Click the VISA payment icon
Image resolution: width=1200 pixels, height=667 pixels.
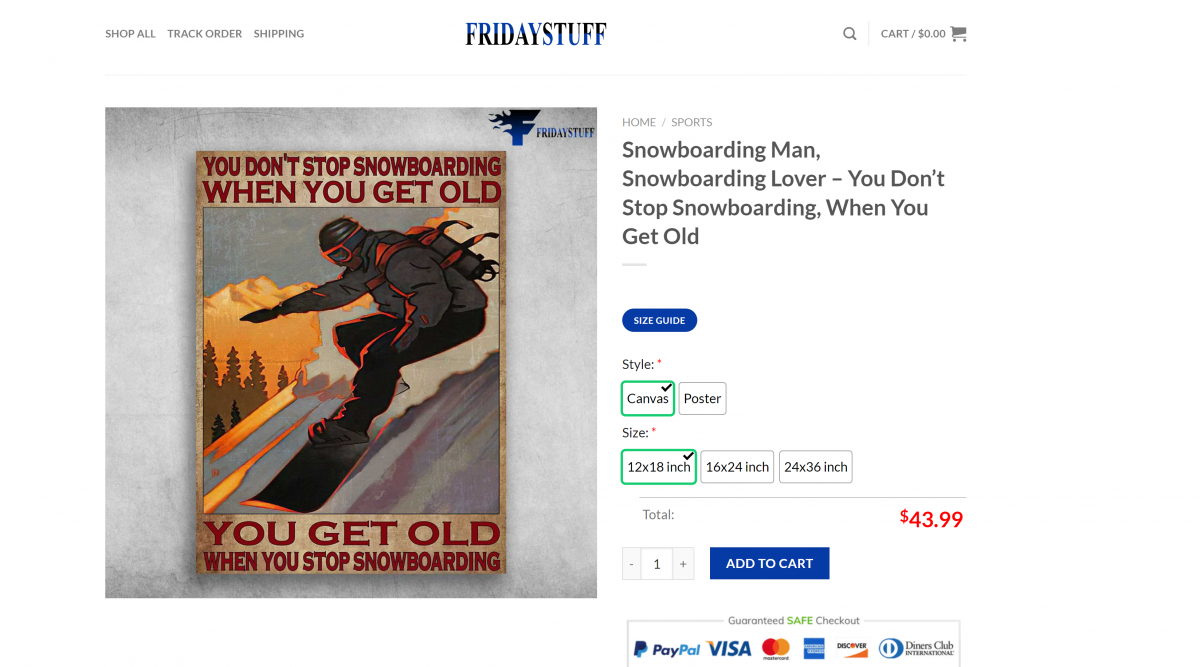729,649
